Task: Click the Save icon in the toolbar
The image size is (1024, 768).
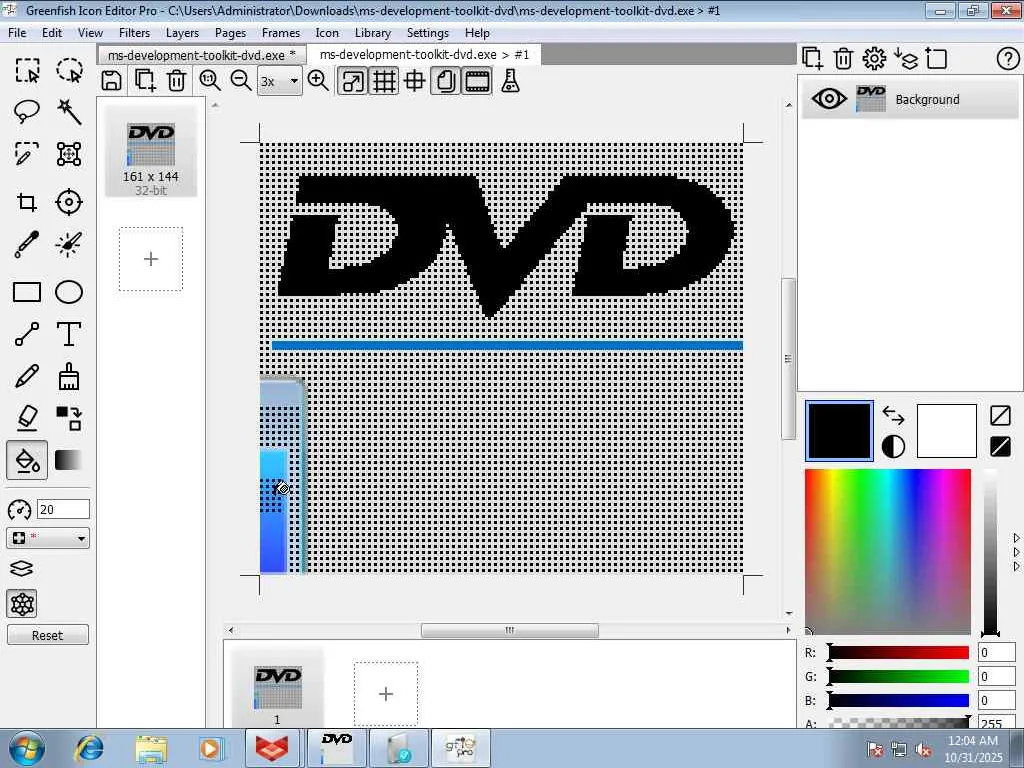Action: pyautogui.click(x=112, y=81)
